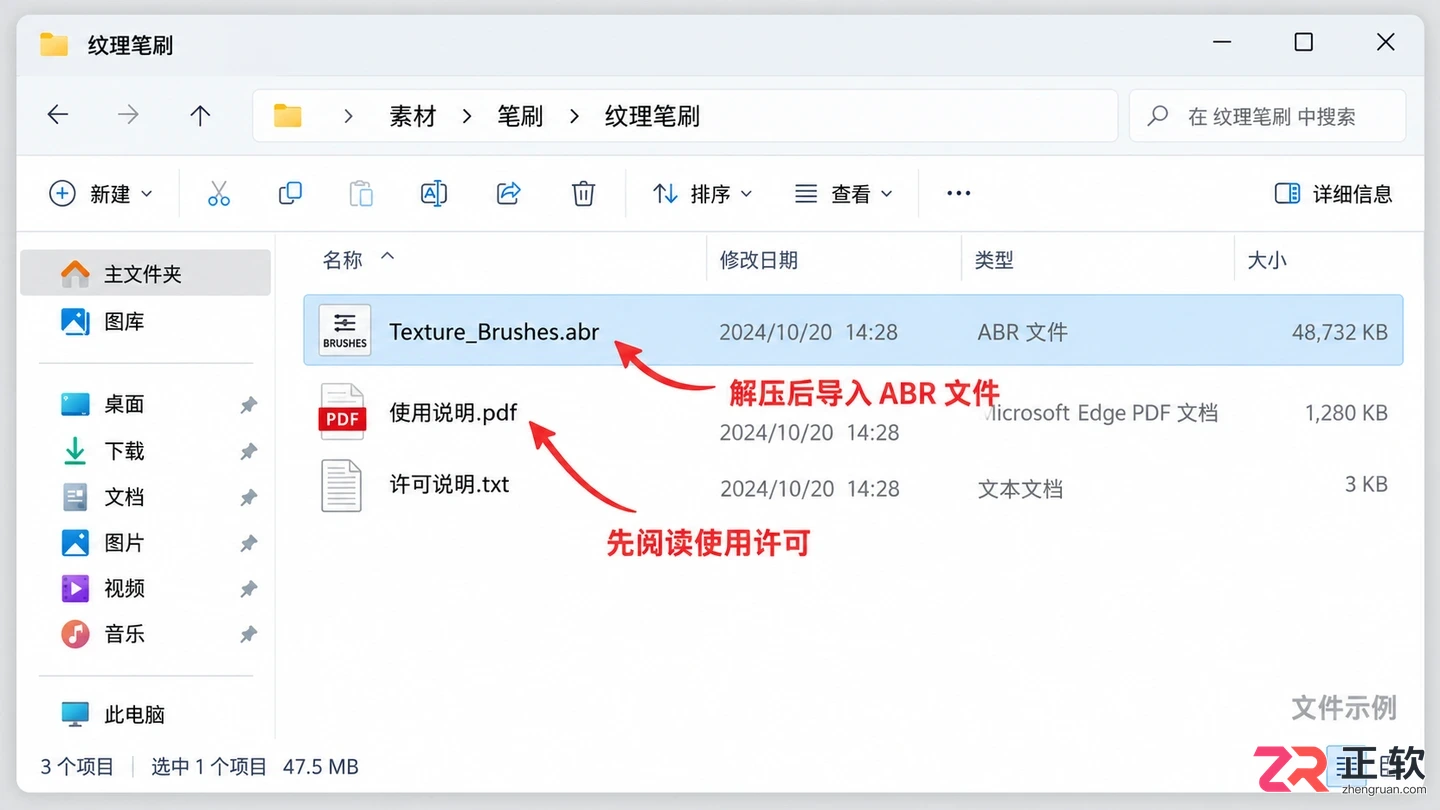Screen dimensions: 1440x810
Task: Go back with the left arrow
Action: (x=58, y=115)
